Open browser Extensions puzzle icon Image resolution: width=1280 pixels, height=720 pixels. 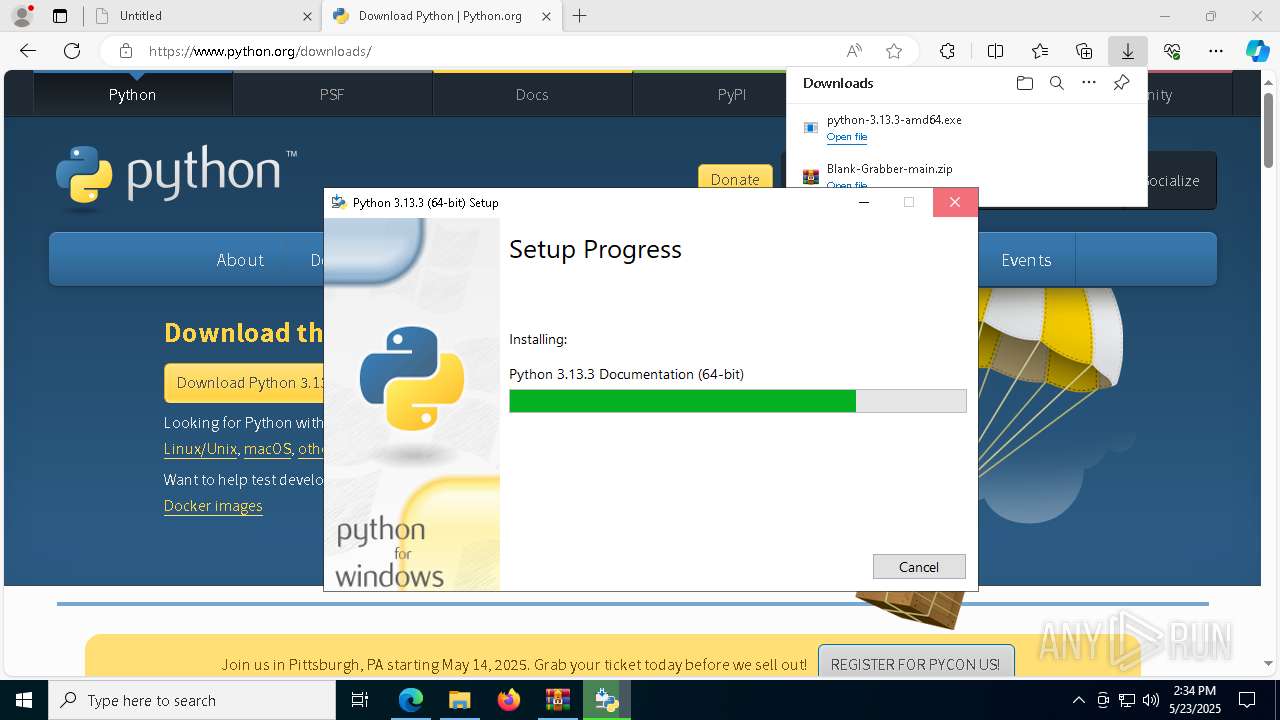pyautogui.click(x=947, y=51)
